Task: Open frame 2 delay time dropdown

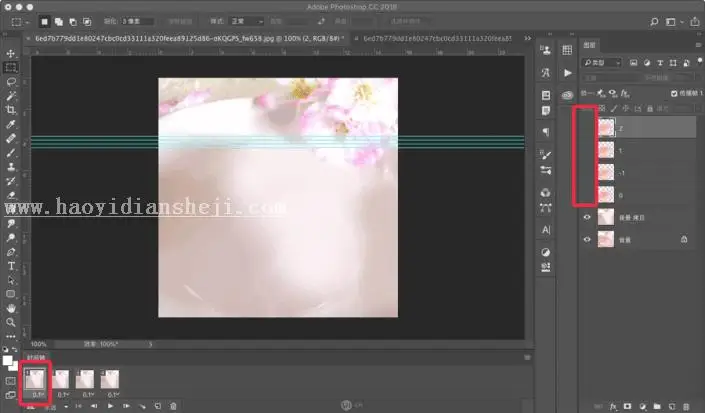Action: [63, 395]
